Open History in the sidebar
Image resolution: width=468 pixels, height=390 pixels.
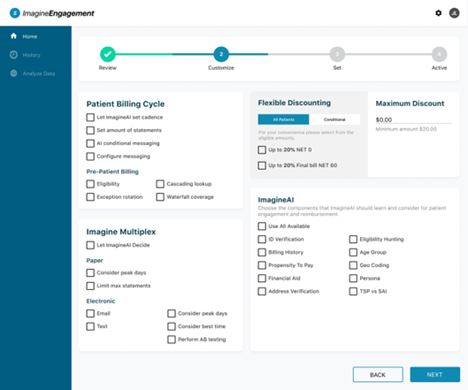31,55
